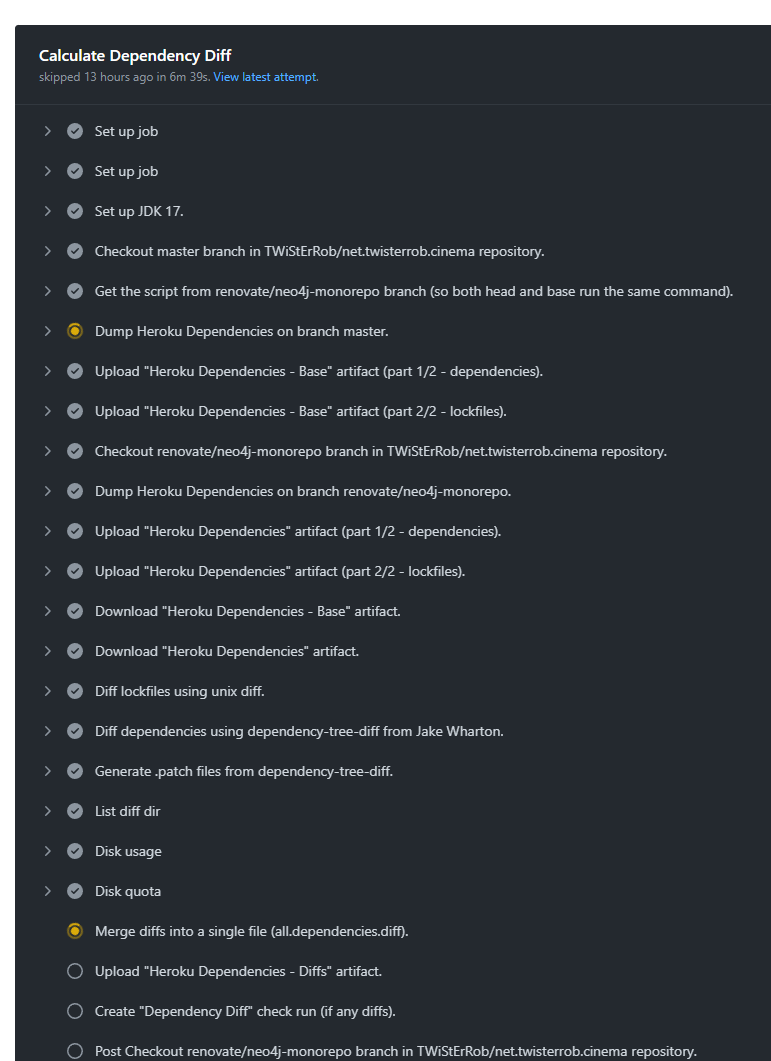Viewport: 771px width, 1061px height.
Task: Click the in-progress icon on Merge diffs into a single file
Action: coord(75,931)
